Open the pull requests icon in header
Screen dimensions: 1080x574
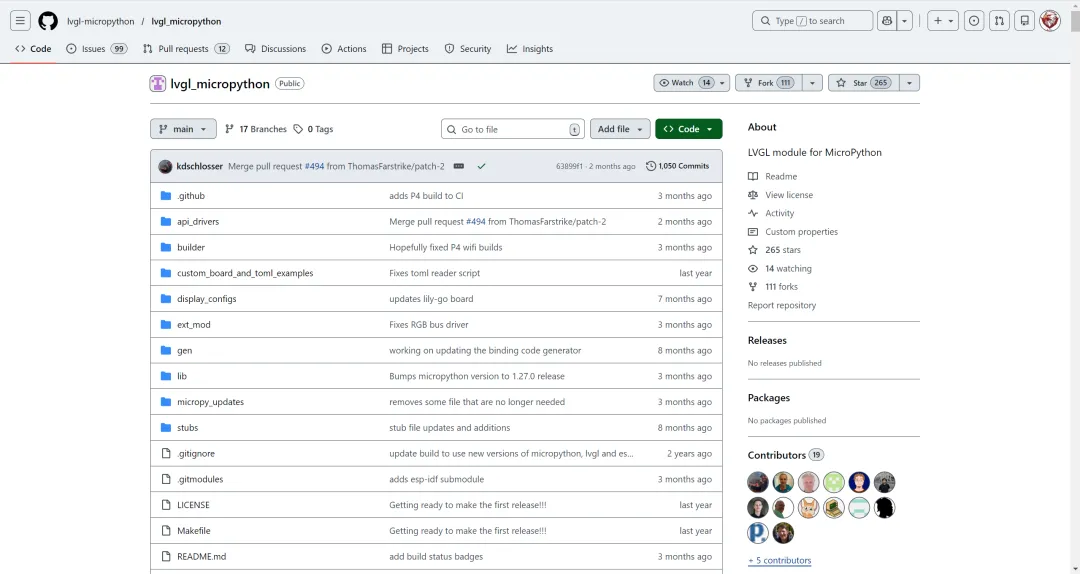tap(998, 21)
